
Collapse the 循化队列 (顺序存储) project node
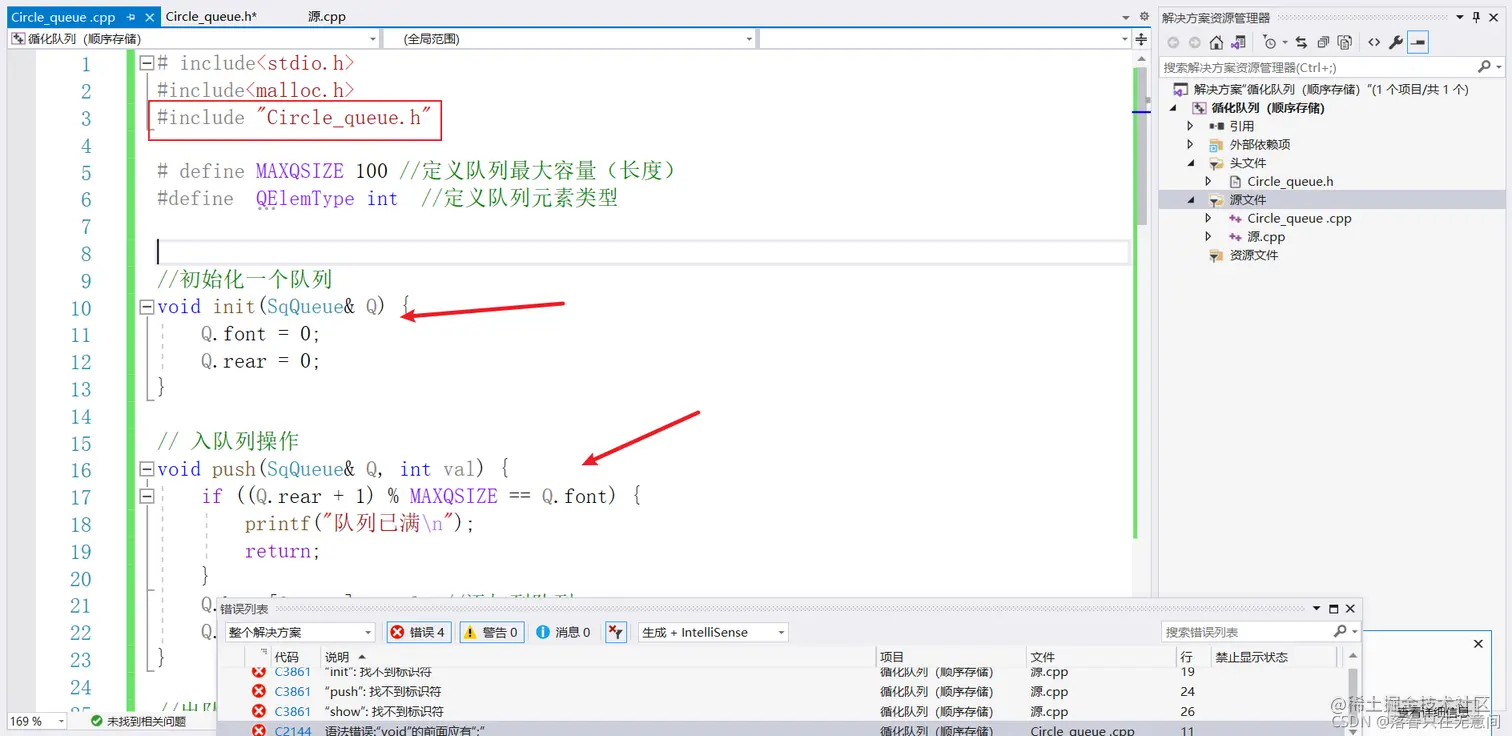tap(1174, 108)
